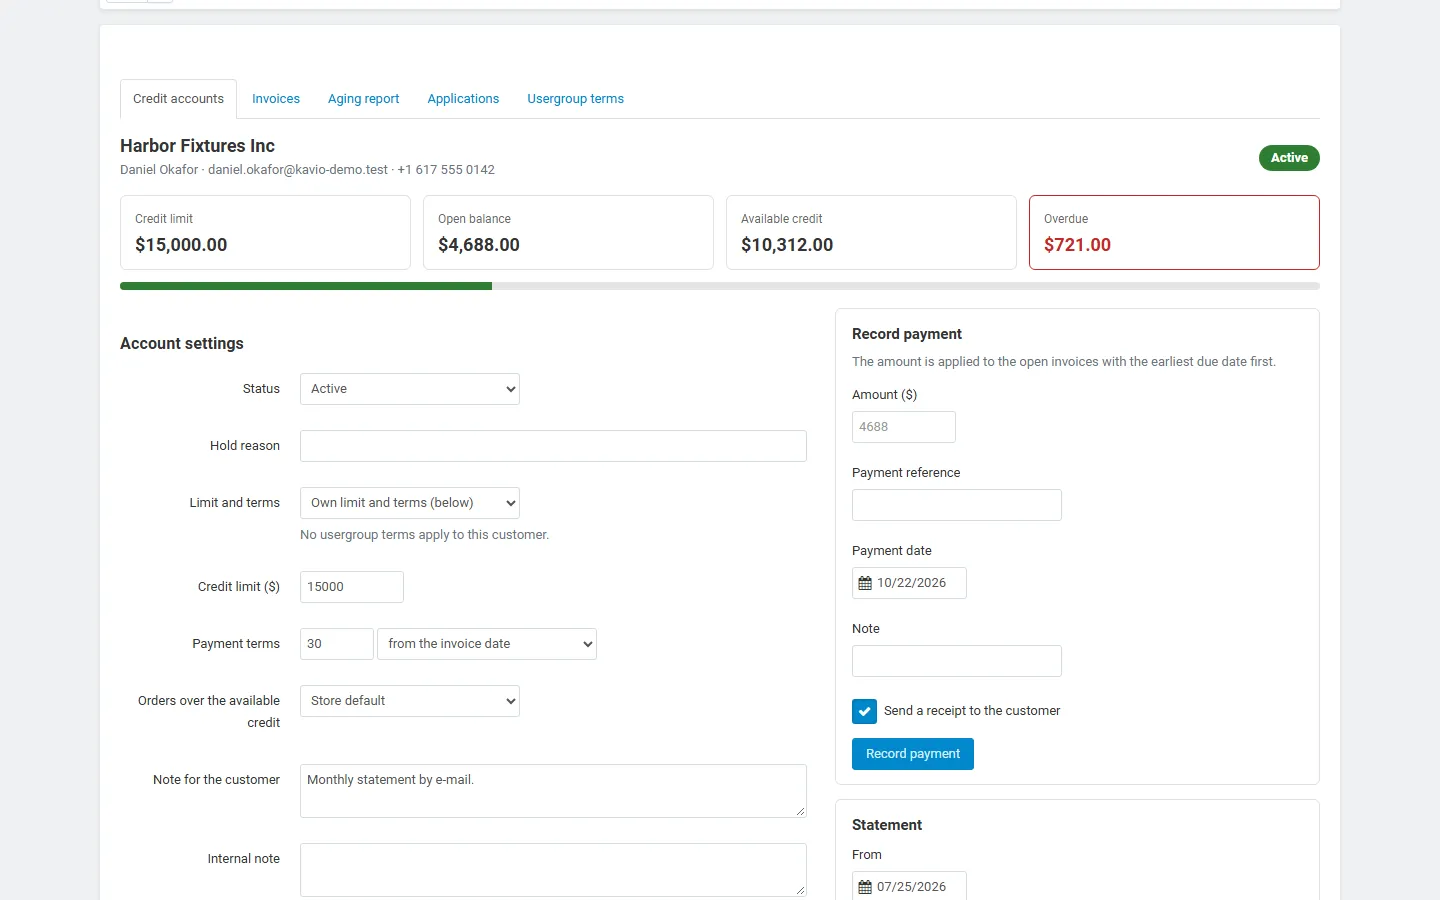The height and width of the screenshot is (900, 1440).
Task: Click the Note field in Record payment
Action: point(957,661)
